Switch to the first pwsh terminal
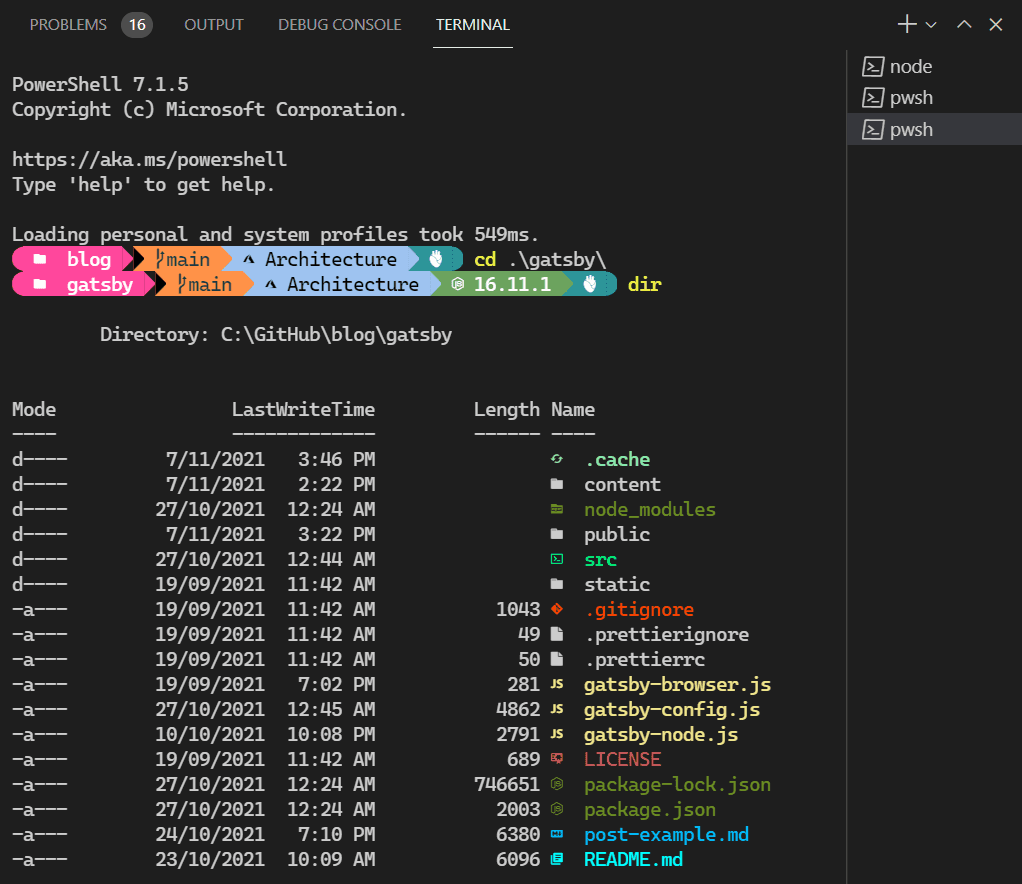 click(910, 98)
